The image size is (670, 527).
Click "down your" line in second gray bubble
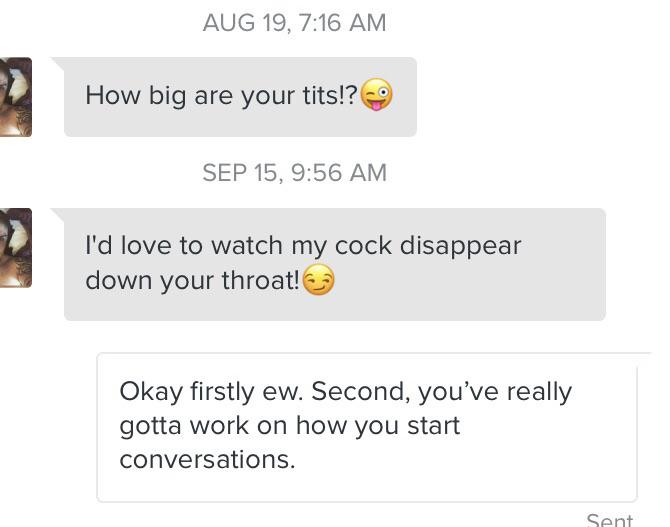click(x=149, y=281)
